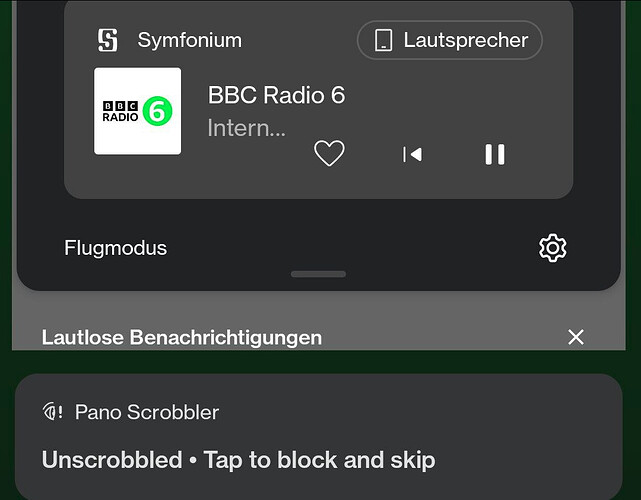Open quick settings gear icon
Viewport: 641px width, 500px height.
tap(553, 248)
